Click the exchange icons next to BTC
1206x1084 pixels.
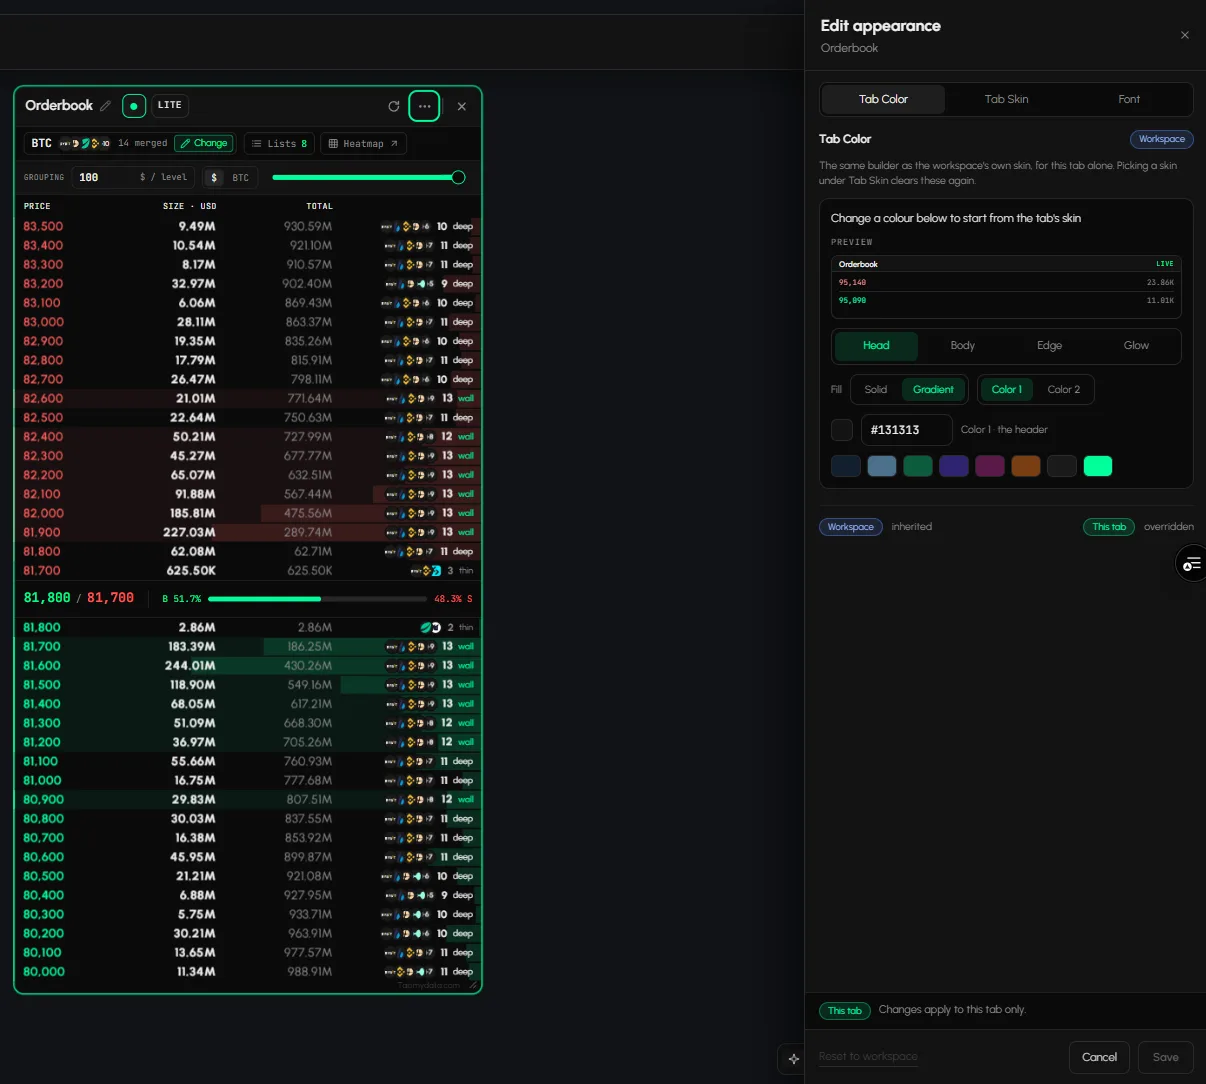click(85, 143)
